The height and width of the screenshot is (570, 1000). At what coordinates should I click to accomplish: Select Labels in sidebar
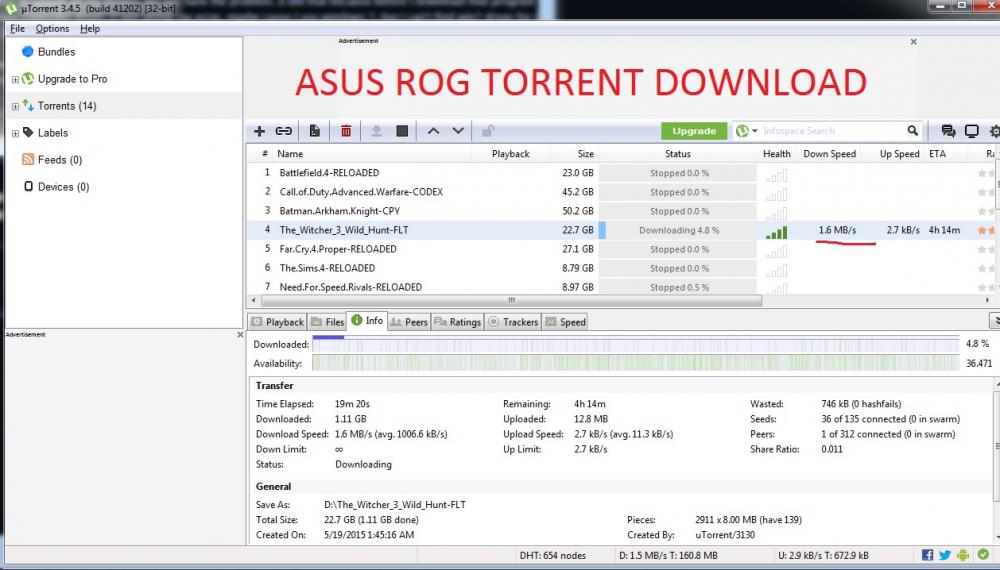click(52, 133)
